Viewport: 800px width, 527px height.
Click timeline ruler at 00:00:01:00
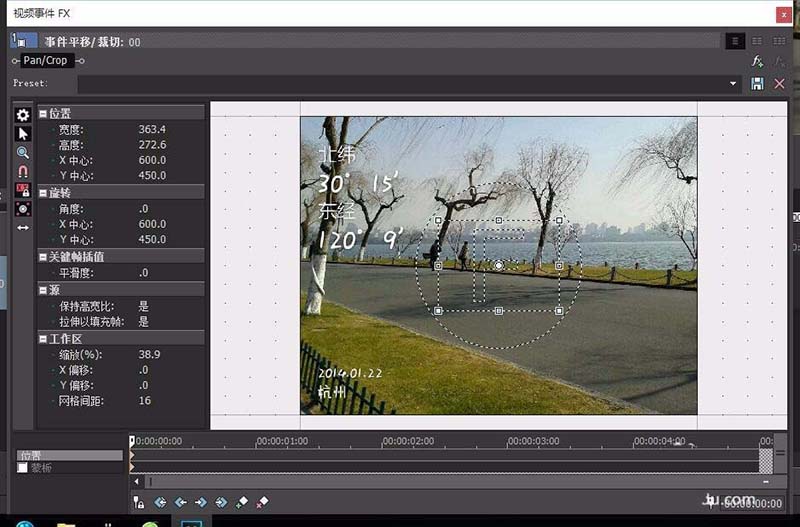[x=282, y=441]
